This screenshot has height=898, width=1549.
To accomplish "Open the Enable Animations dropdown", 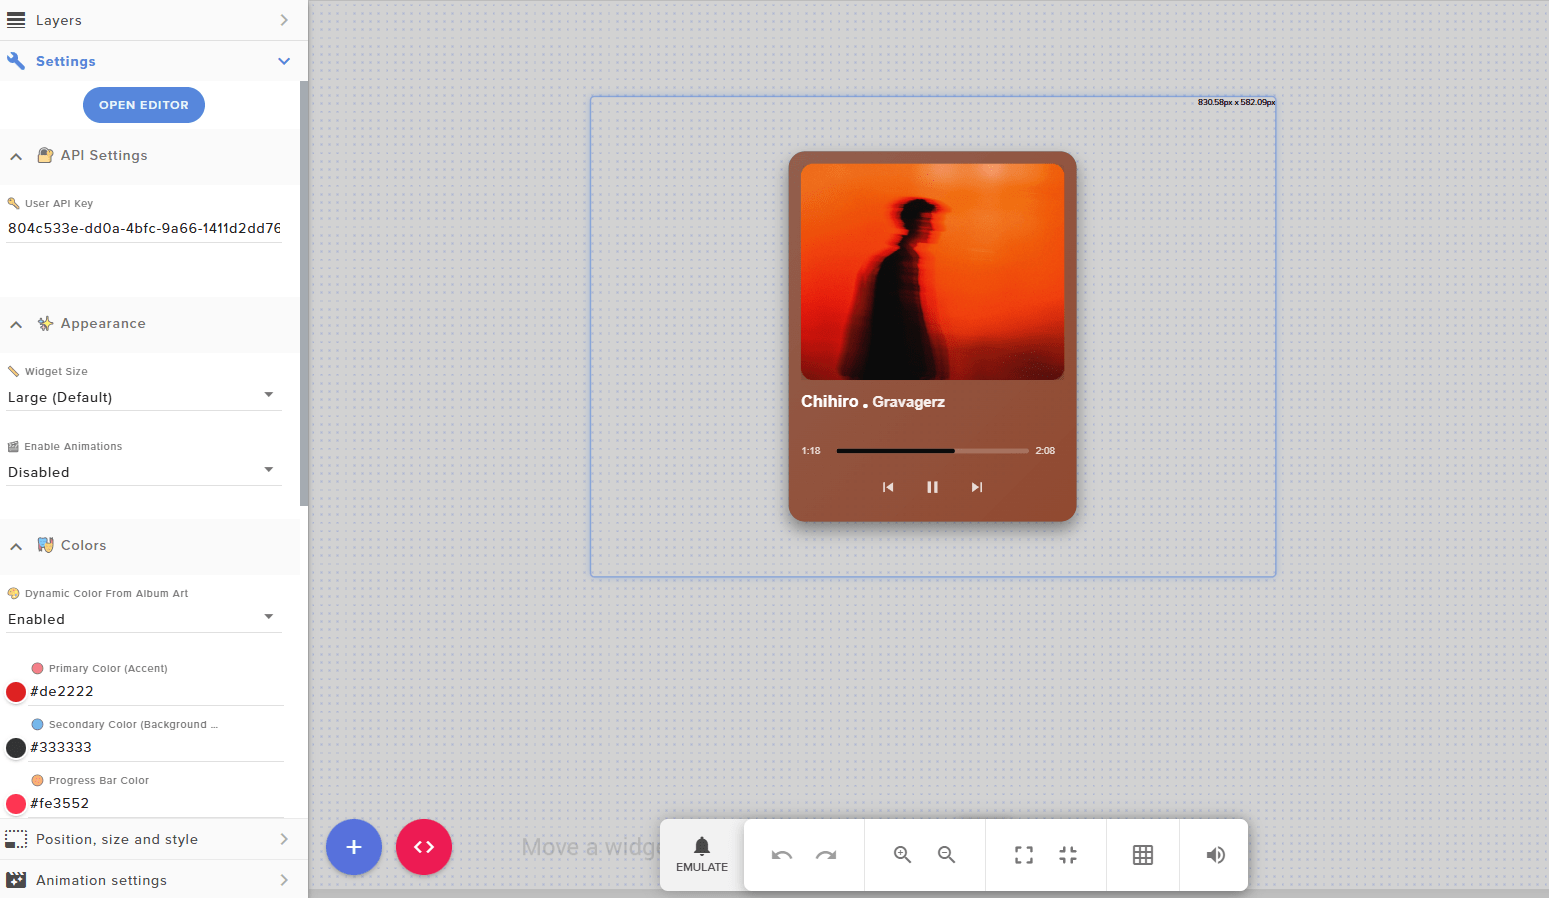I will (x=144, y=472).
